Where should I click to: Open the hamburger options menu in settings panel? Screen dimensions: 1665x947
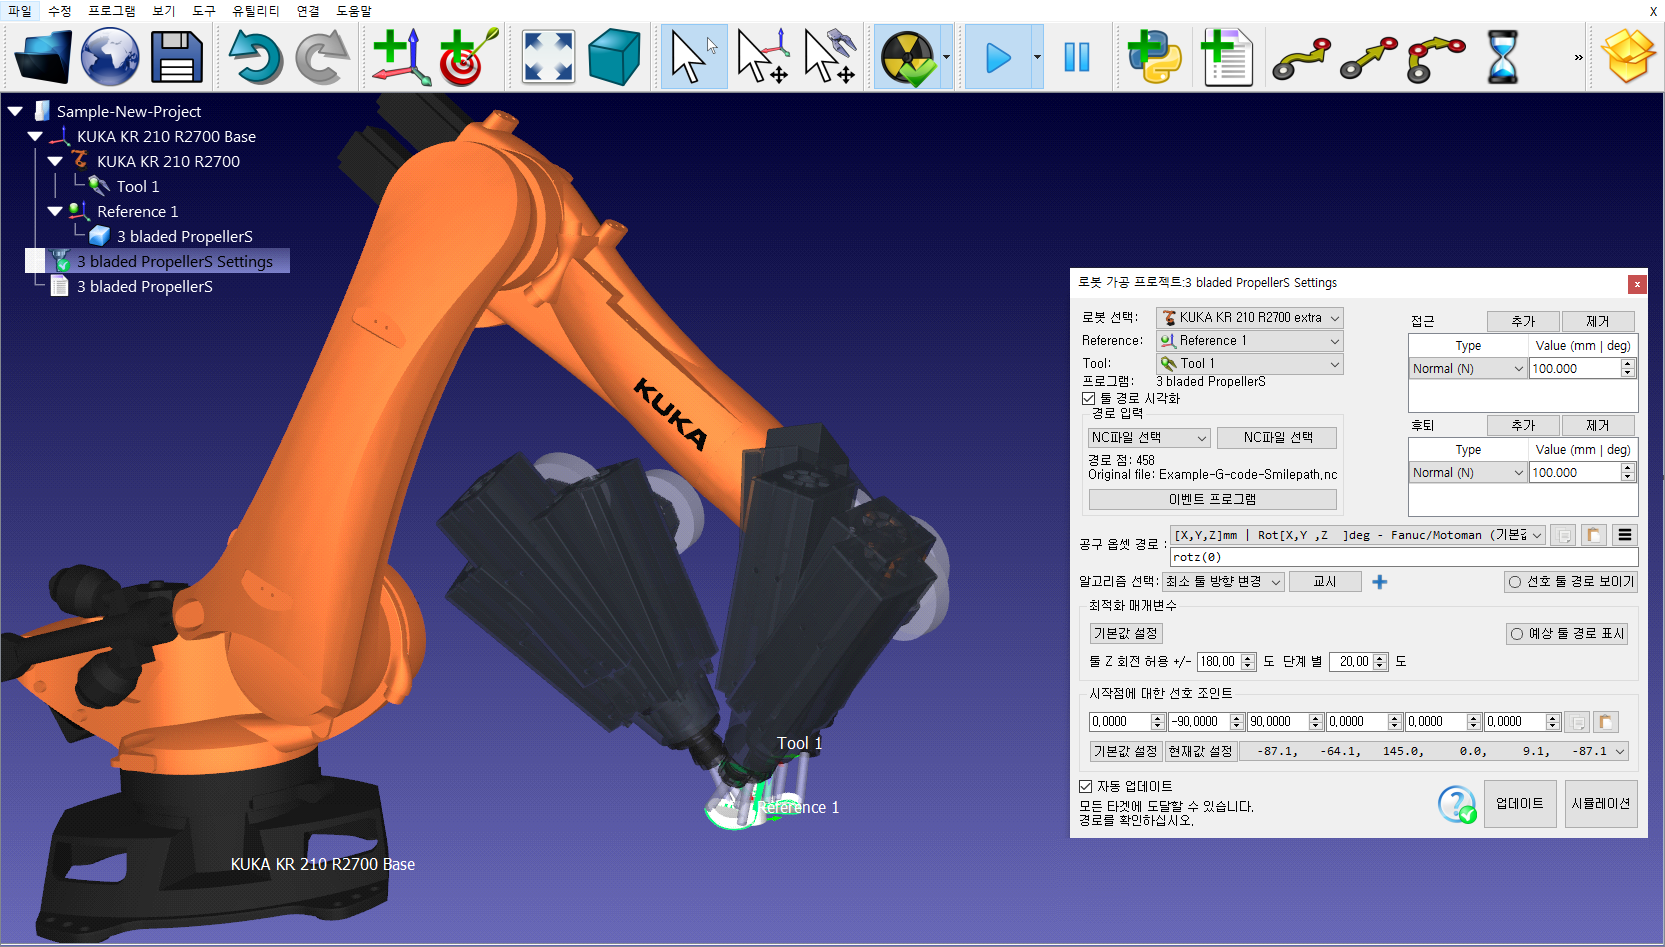click(x=1625, y=535)
